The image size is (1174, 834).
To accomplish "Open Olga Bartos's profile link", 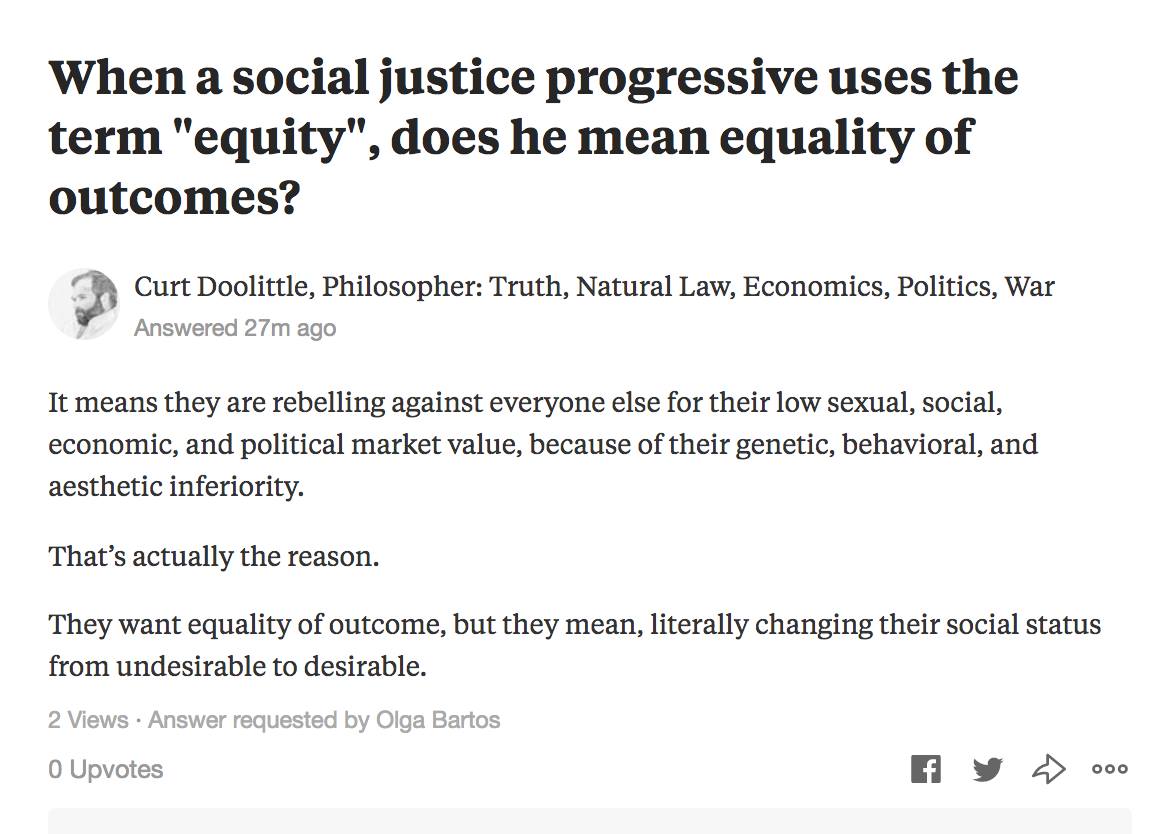I will (437, 719).
